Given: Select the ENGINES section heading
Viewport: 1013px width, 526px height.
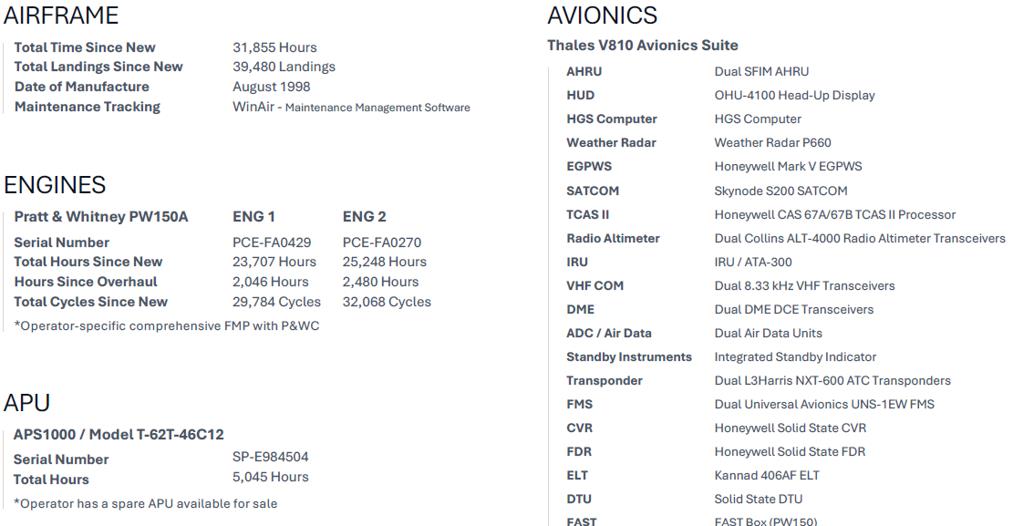Looking at the screenshot, I should click(x=55, y=185).
